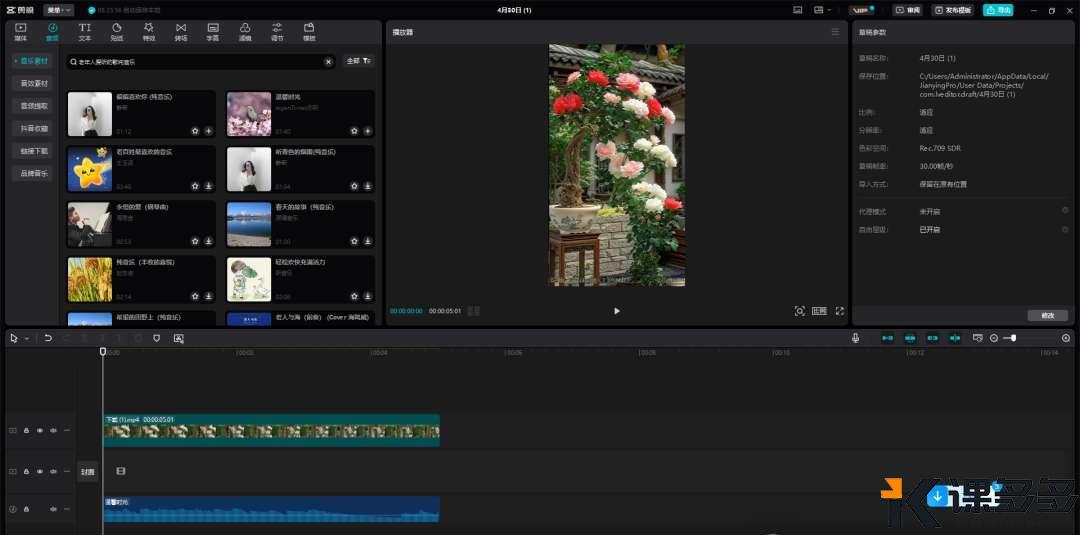The height and width of the screenshot is (535, 1080).
Task: Click the timeline image/cover toolbar icon
Action: (178, 338)
